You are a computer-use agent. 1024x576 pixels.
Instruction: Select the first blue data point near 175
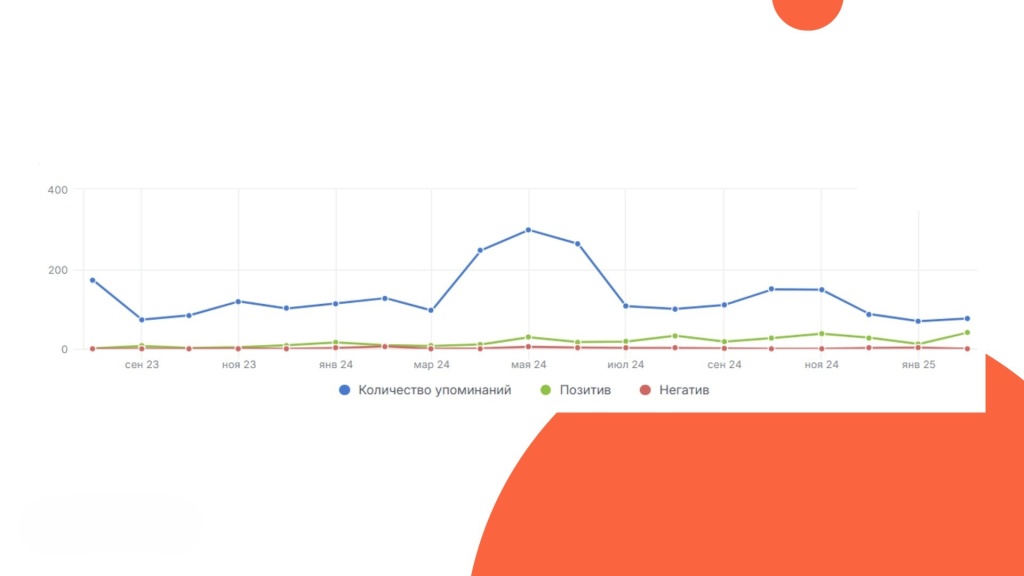pos(93,280)
